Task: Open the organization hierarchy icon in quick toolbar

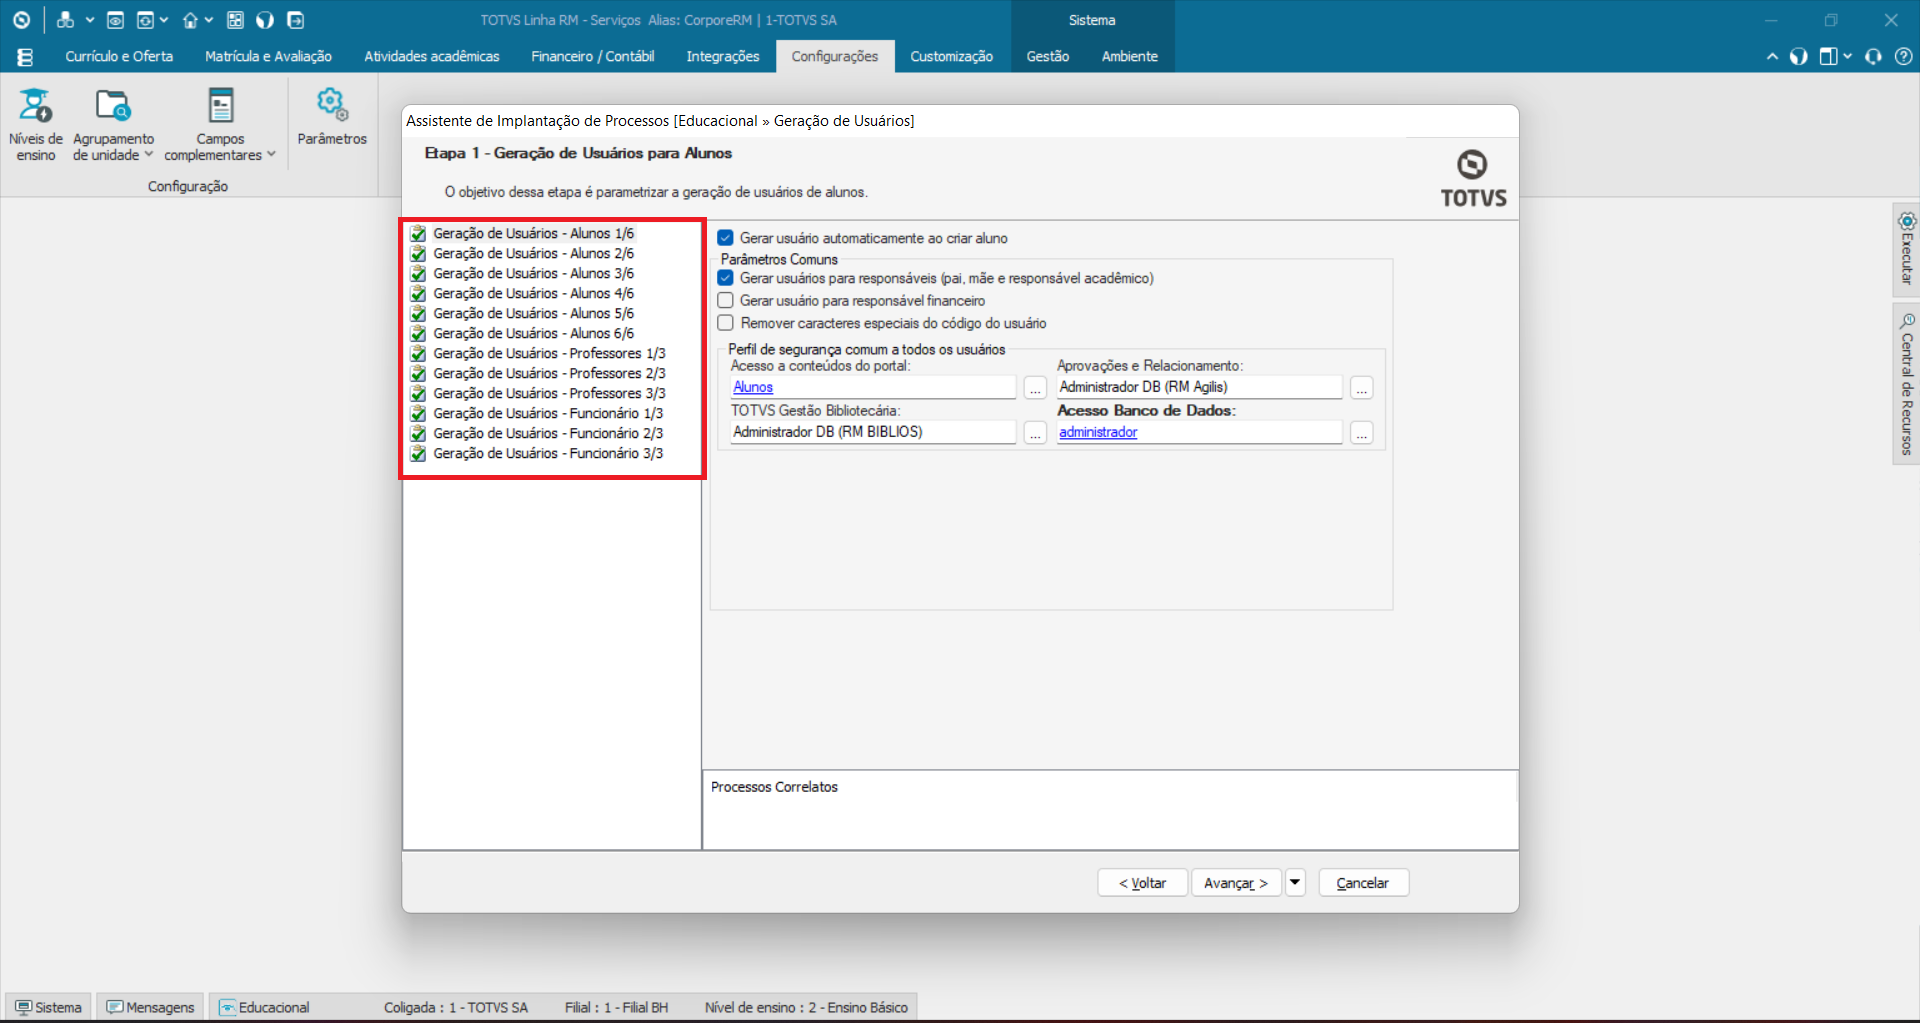Action: tap(65, 20)
